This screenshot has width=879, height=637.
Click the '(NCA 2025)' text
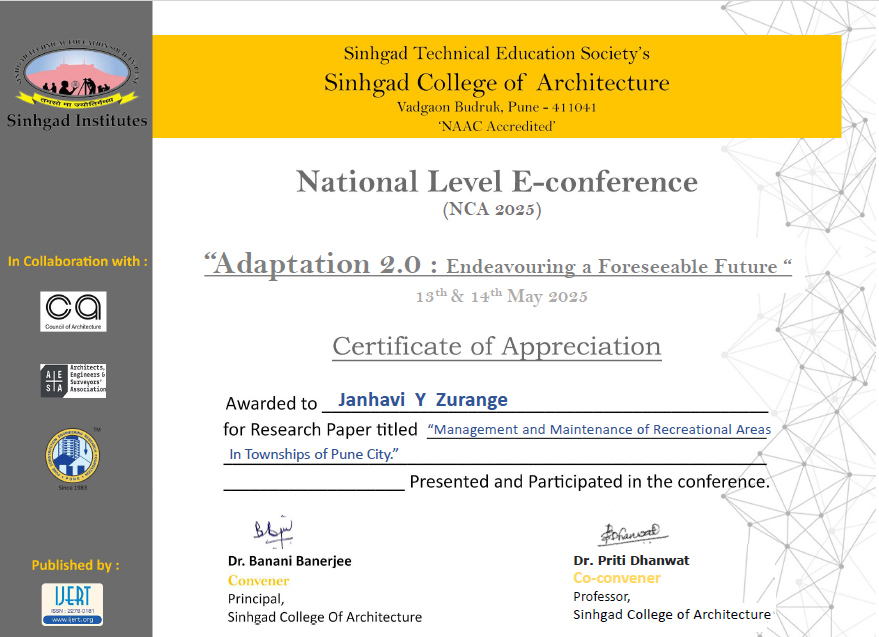click(x=492, y=210)
